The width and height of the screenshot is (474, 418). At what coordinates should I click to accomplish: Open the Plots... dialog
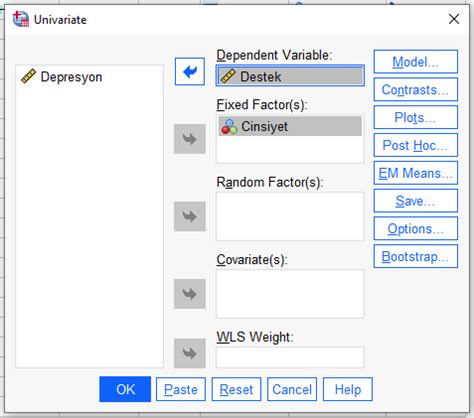416,117
